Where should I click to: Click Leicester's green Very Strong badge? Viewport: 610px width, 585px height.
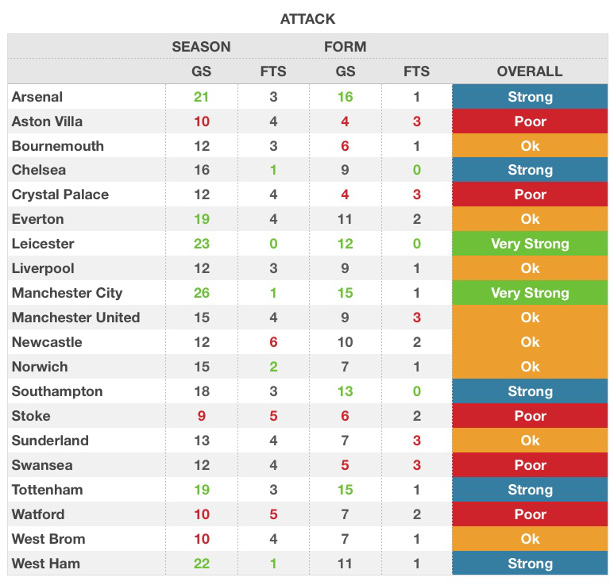pos(529,244)
